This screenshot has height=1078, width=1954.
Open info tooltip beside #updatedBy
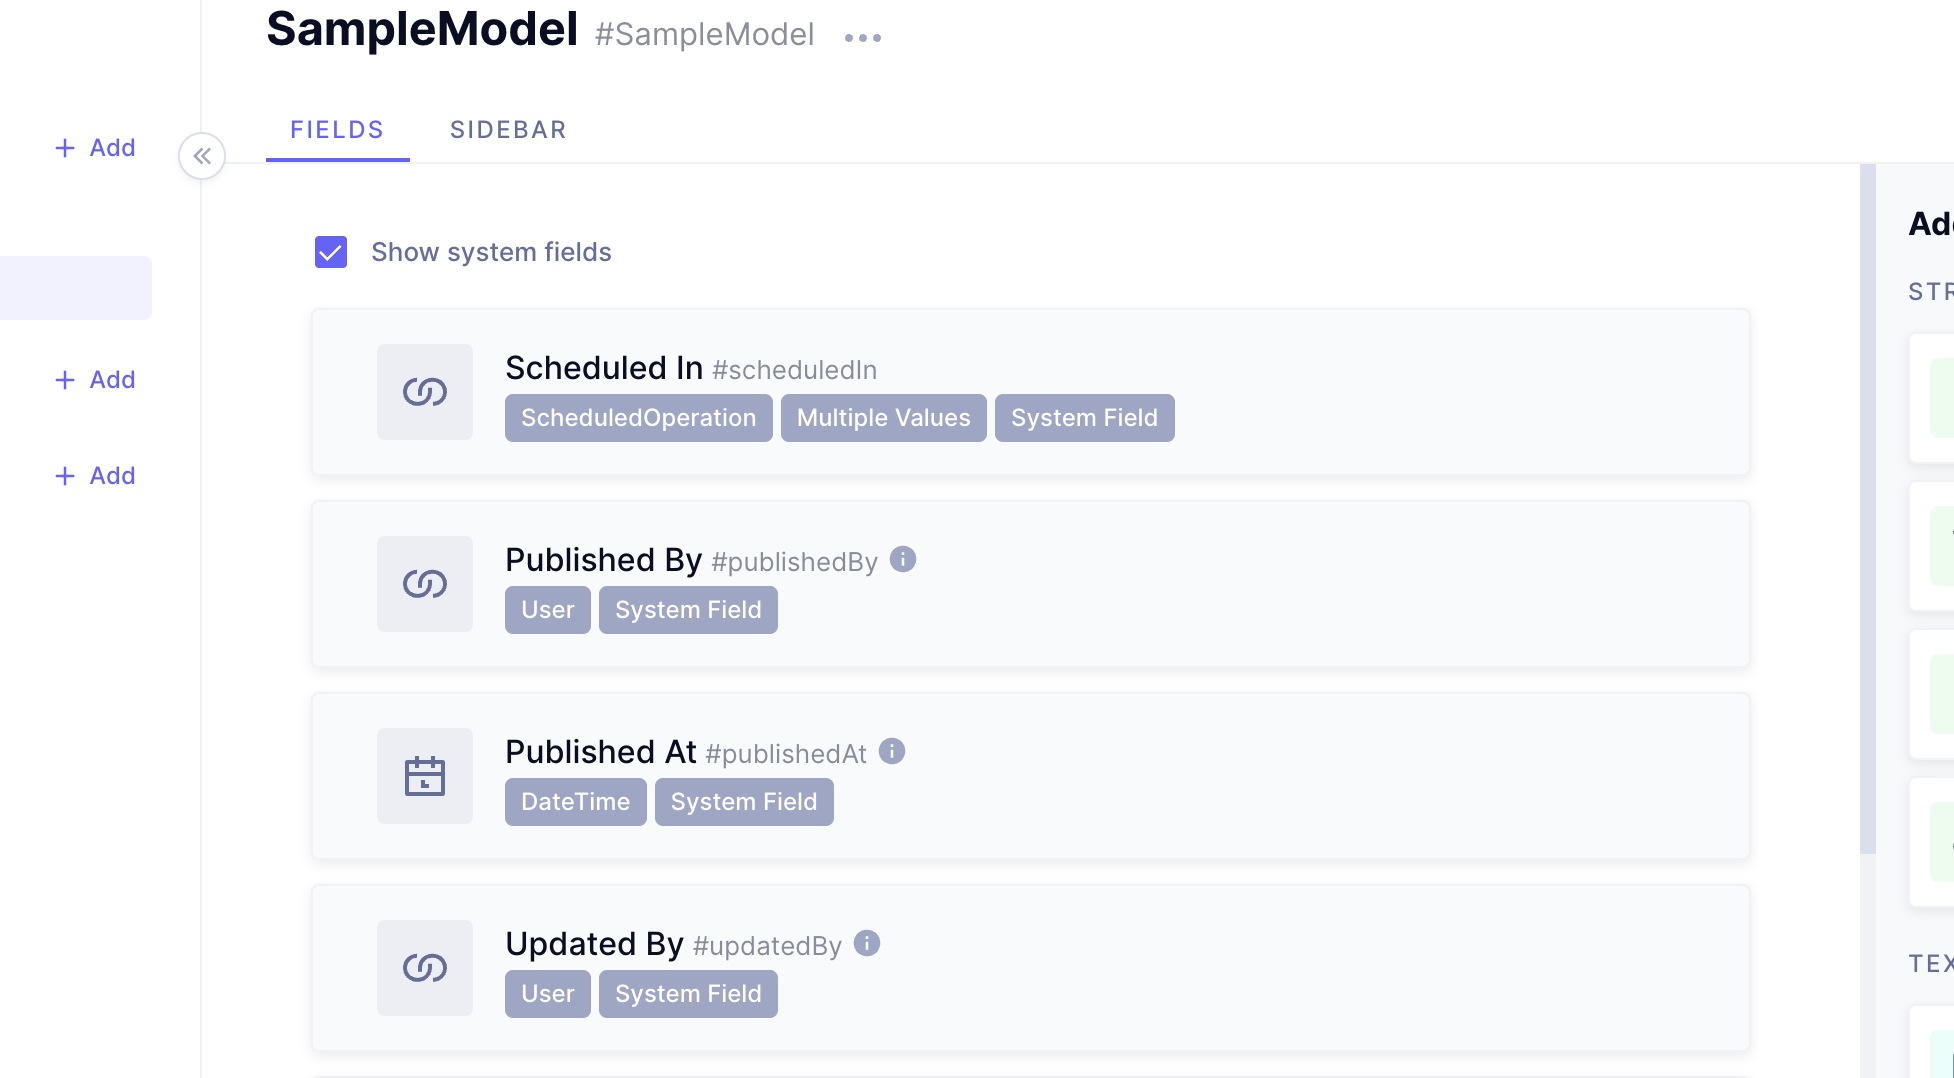click(x=866, y=943)
